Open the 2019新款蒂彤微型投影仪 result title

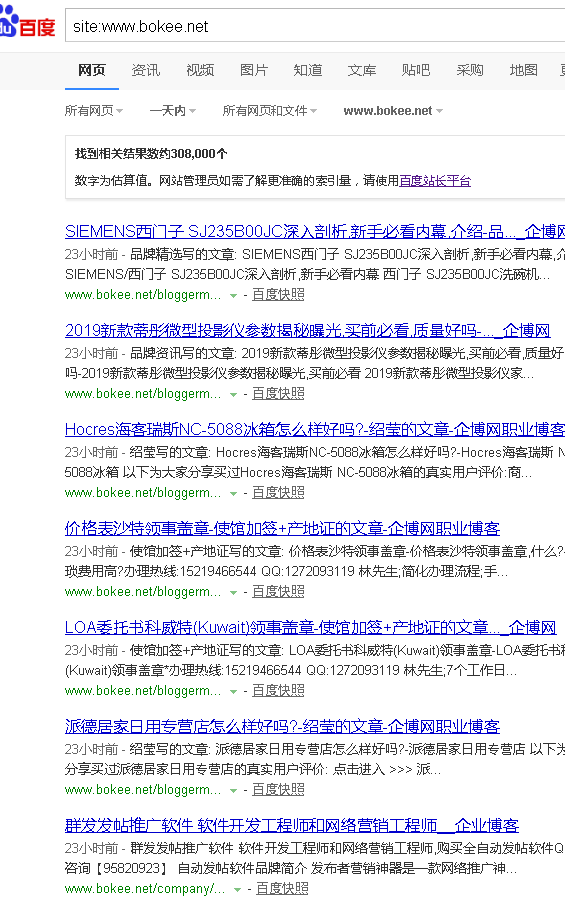(308, 330)
